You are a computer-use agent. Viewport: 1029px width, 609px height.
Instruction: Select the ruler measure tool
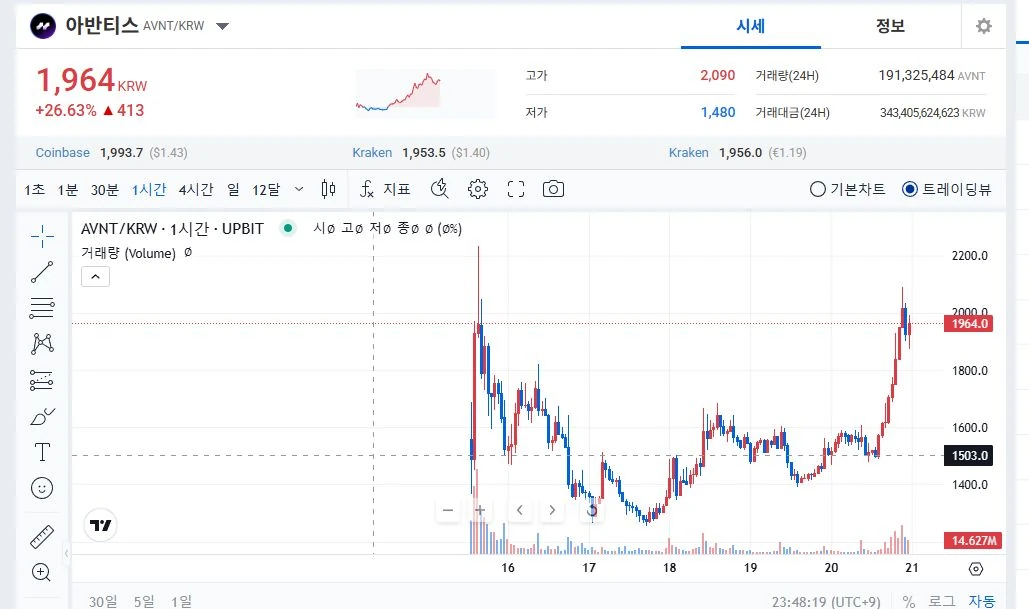tap(42, 537)
